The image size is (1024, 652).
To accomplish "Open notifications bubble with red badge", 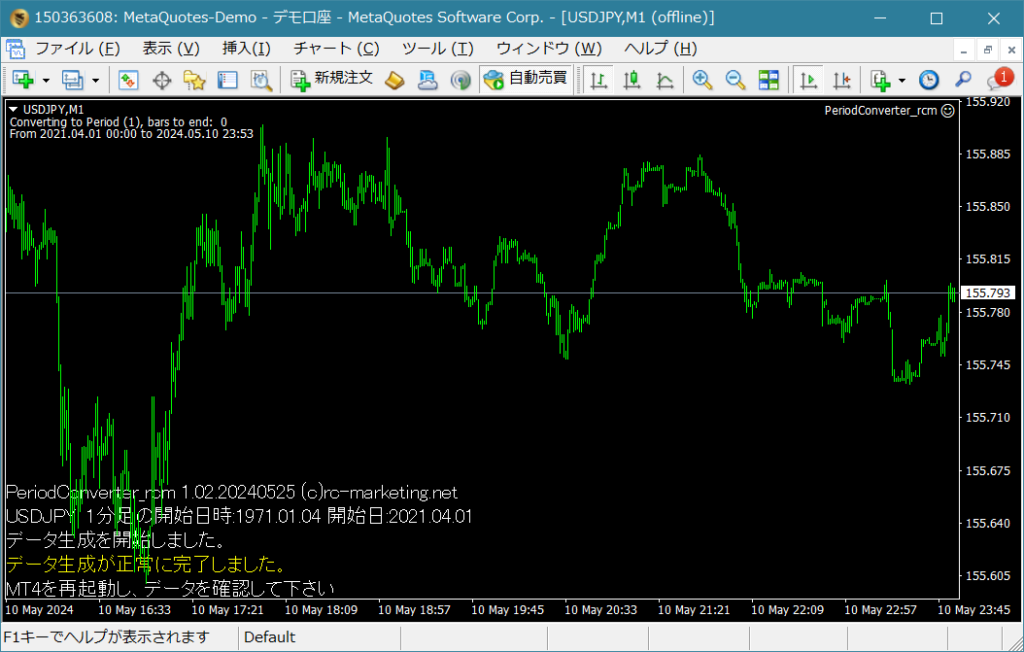I will [998, 80].
